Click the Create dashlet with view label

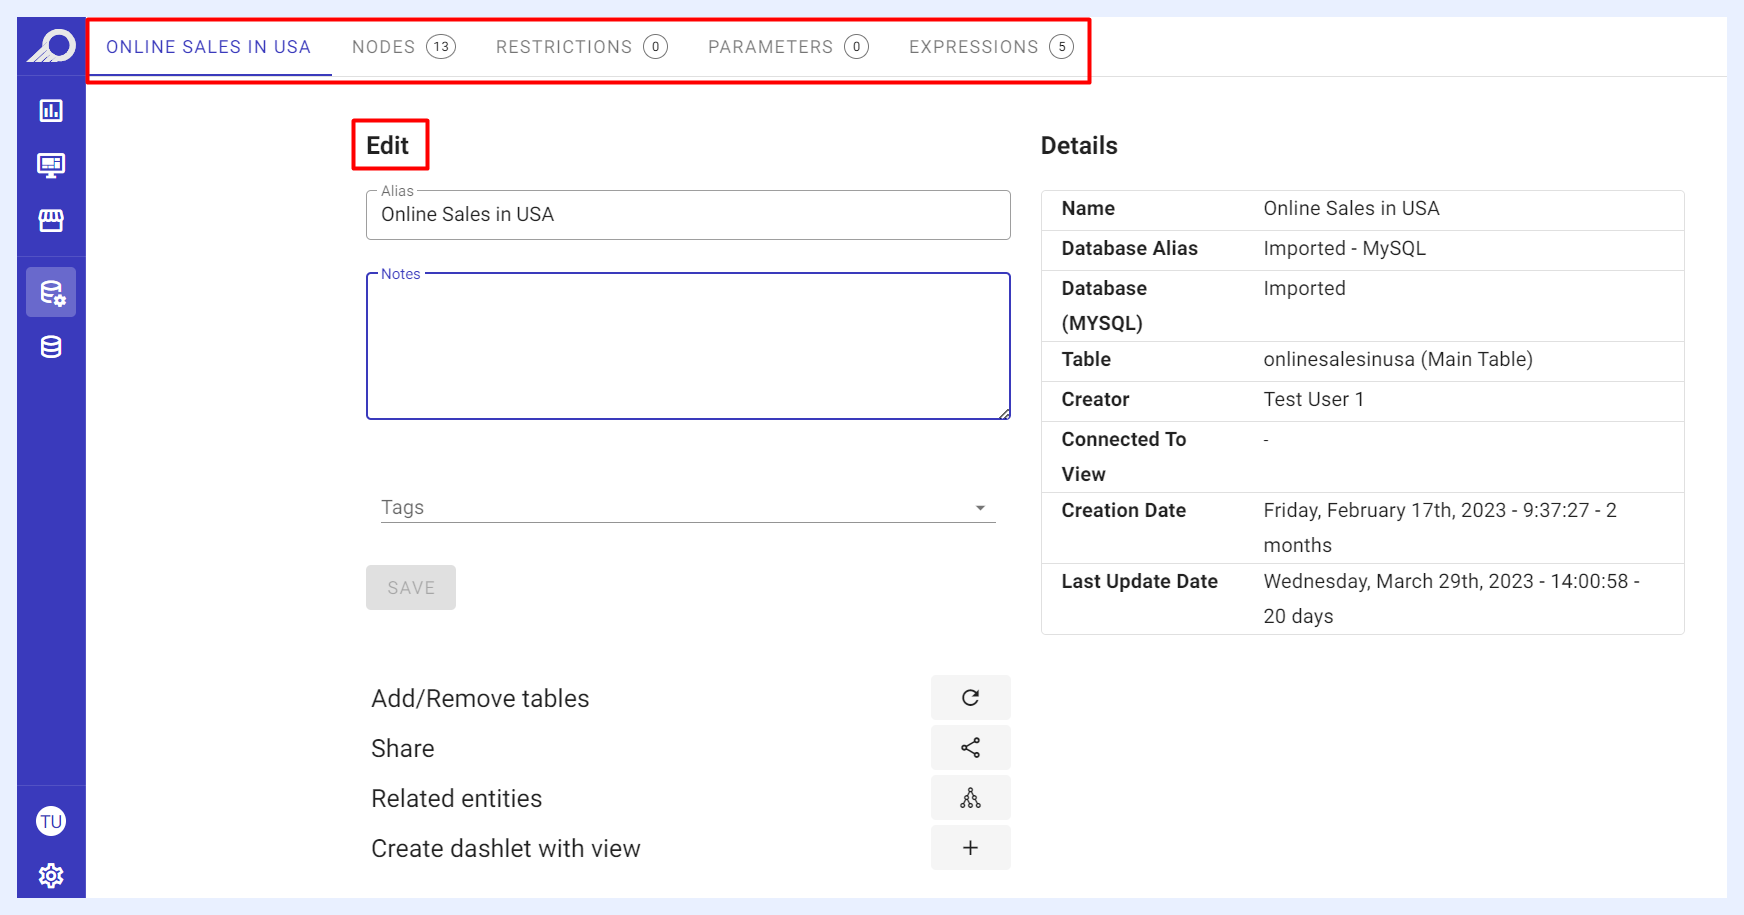point(505,848)
